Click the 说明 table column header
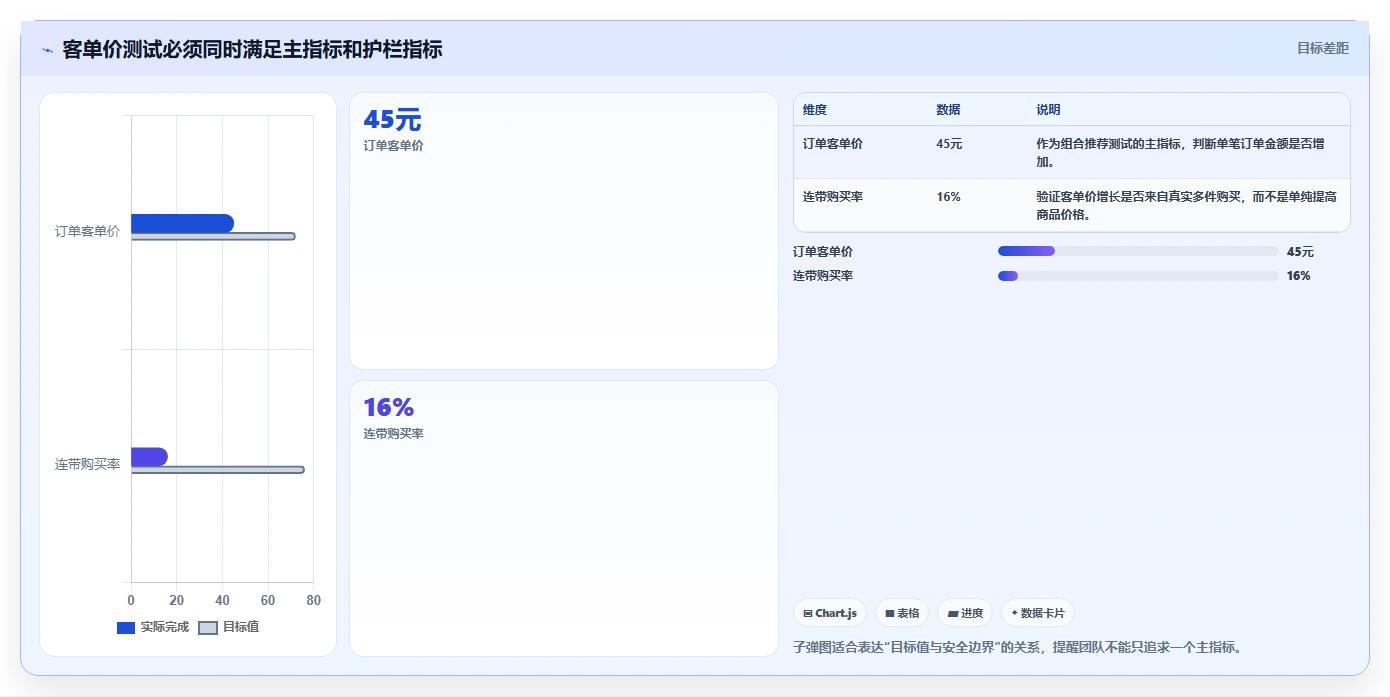1390x697 pixels. [x=1048, y=110]
